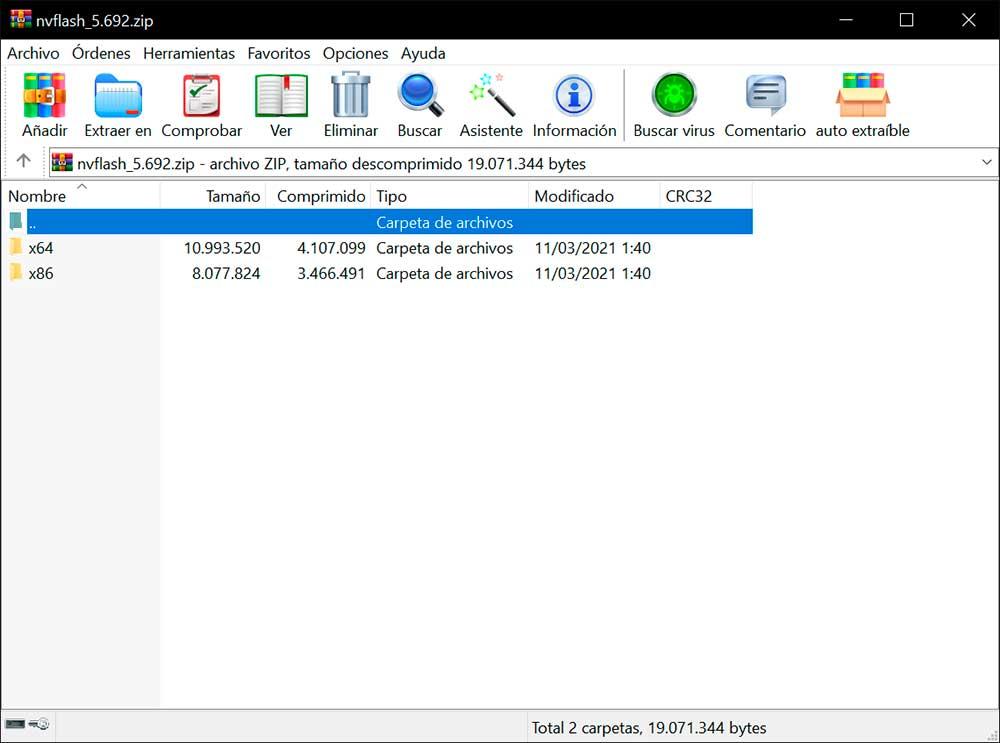Click the x86 row's Carpeta de archivos type
Image resolution: width=1000 pixels, height=743 pixels.
(445, 273)
